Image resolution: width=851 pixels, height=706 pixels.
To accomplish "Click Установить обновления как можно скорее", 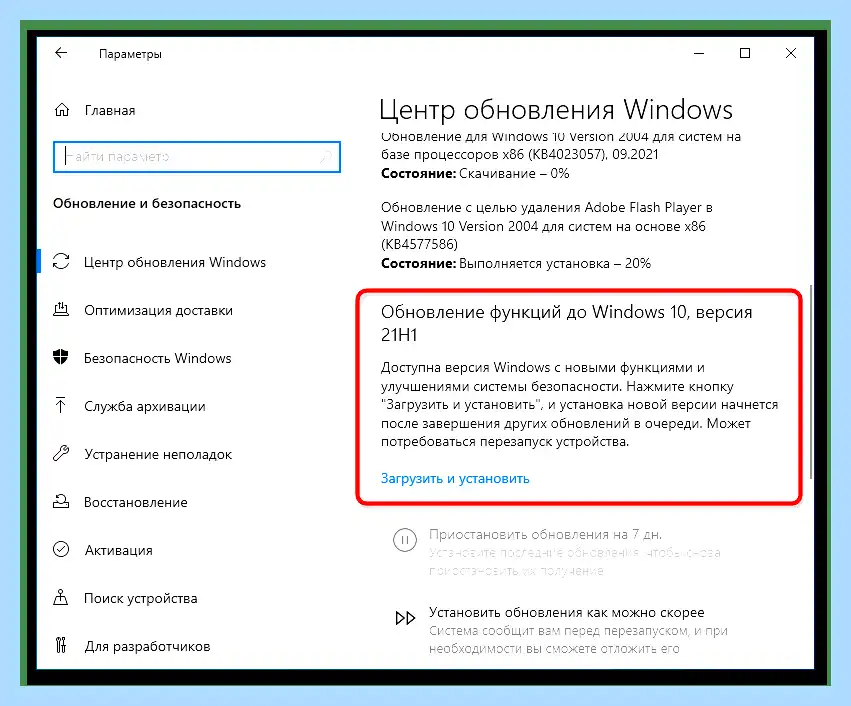I will pyautogui.click(x=567, y=613).
